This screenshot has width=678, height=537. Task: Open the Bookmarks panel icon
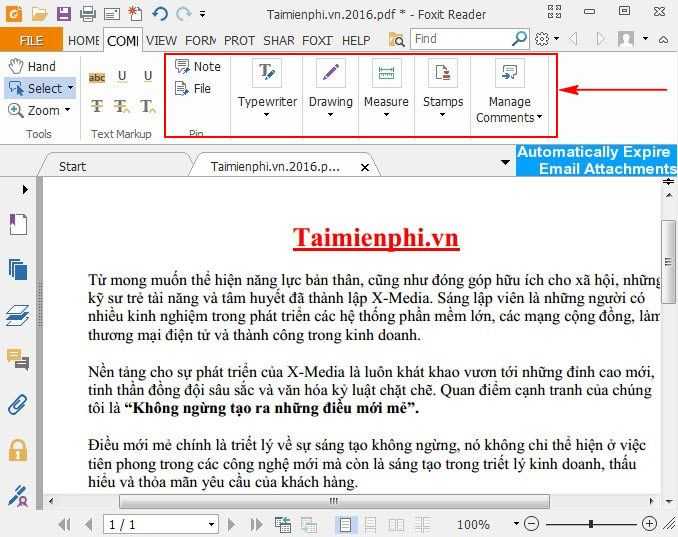(x=18, y=224)
